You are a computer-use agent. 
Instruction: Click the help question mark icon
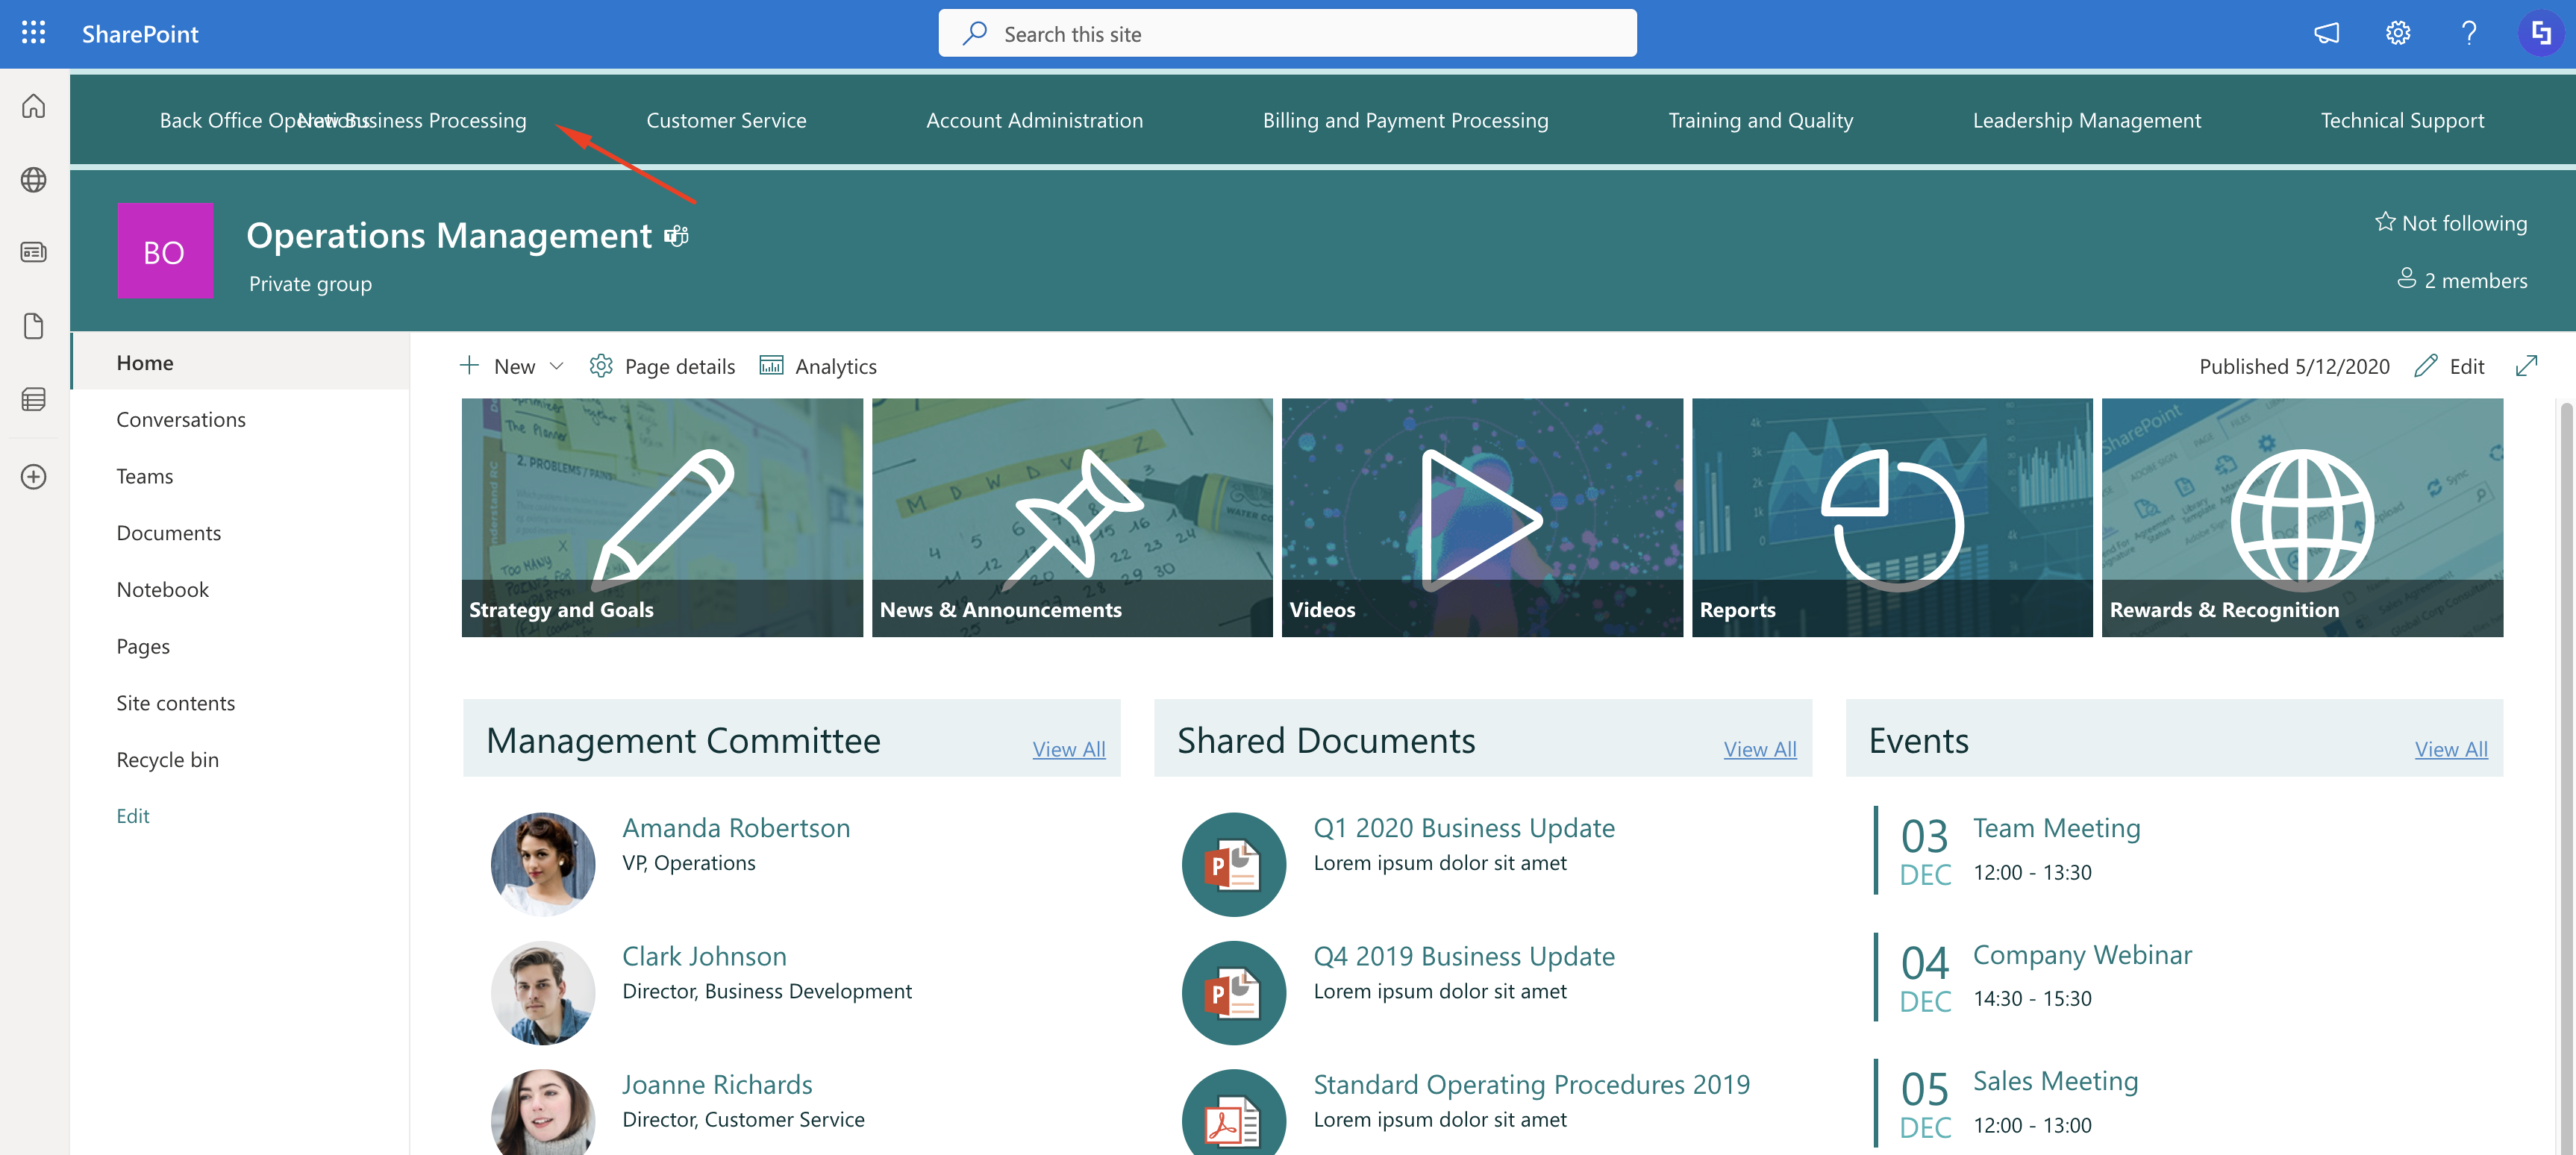[2468, 33]
